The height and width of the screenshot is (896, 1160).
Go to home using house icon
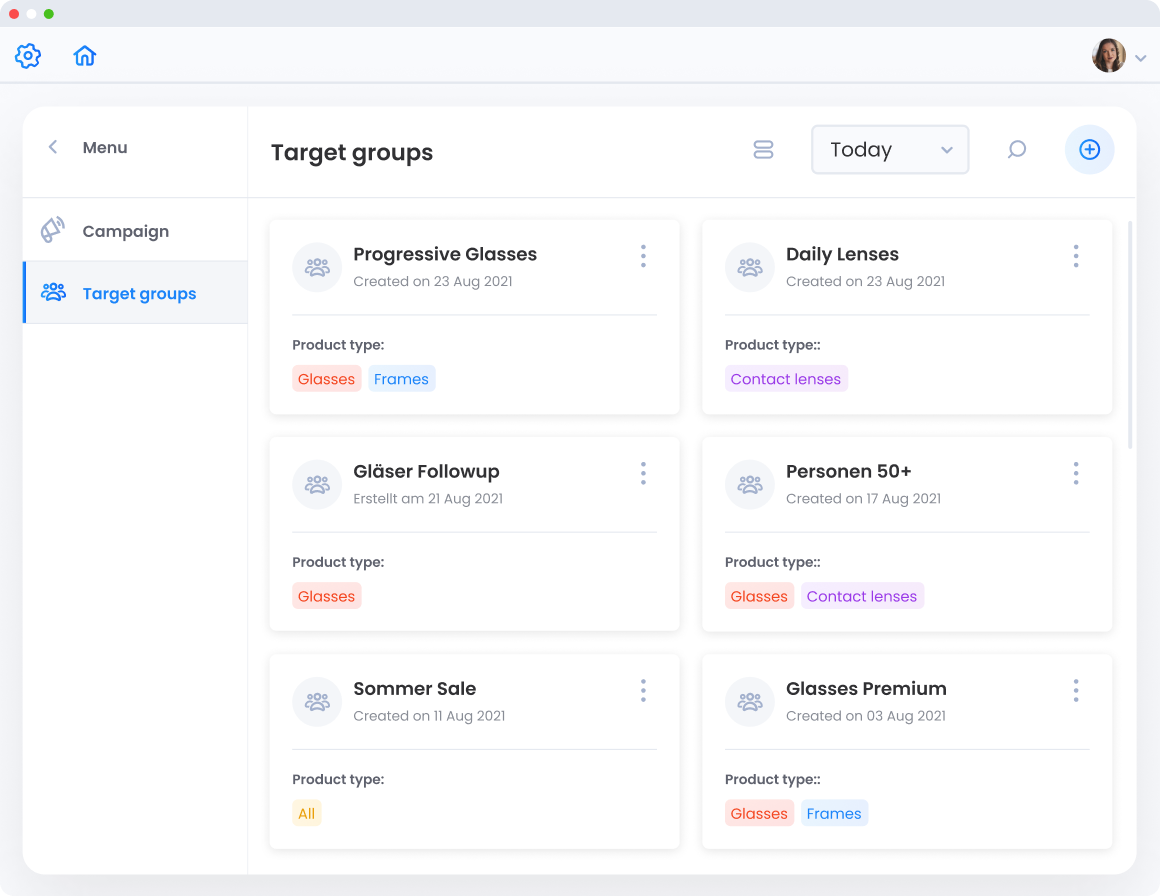coord(85,56)
